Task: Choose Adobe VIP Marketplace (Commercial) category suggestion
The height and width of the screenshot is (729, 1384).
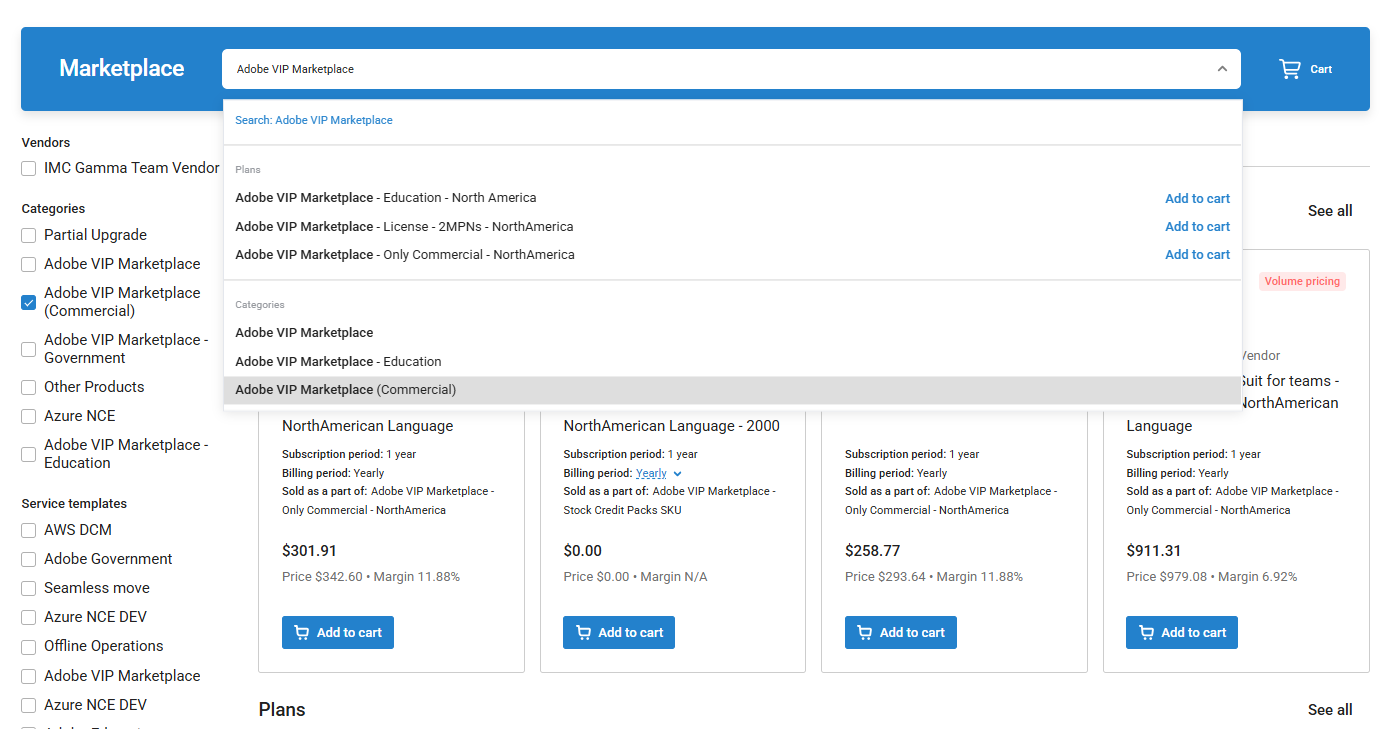Action: pos(345,389)
